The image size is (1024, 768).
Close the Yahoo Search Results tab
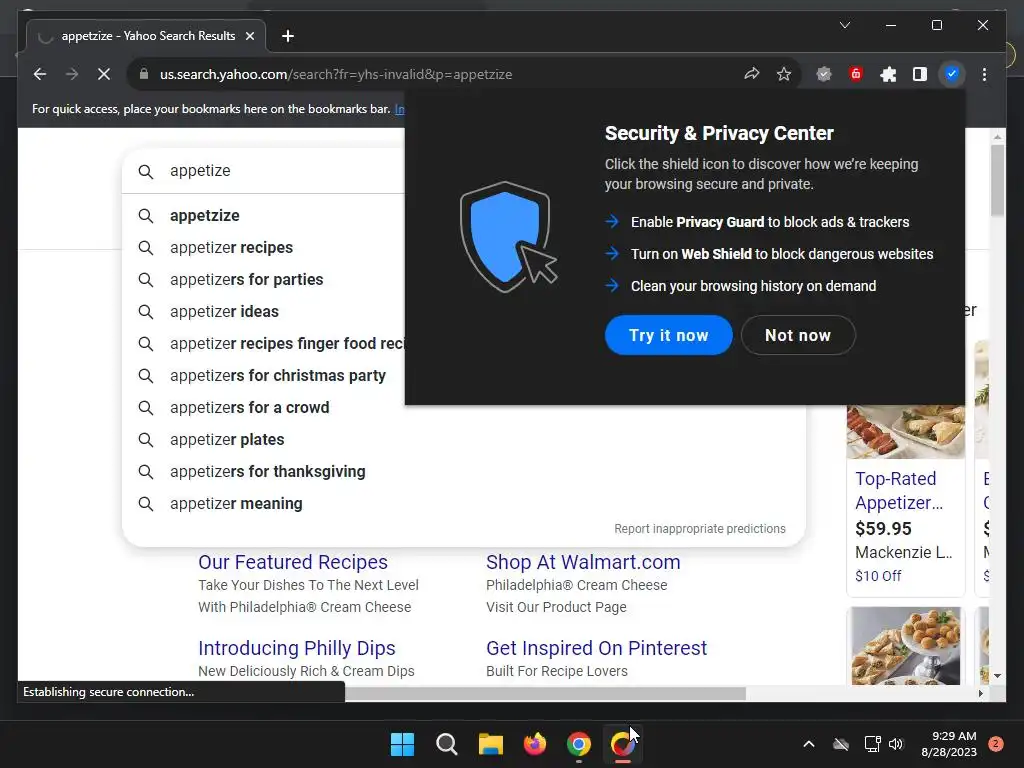249,36
